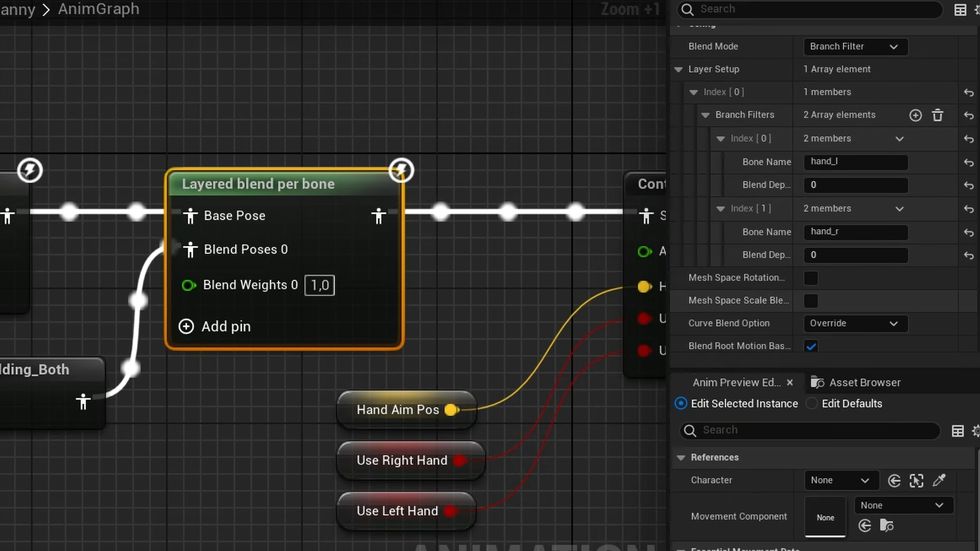
Task: Click the pose output pin on the Holding_Both node
Action: 82,401
